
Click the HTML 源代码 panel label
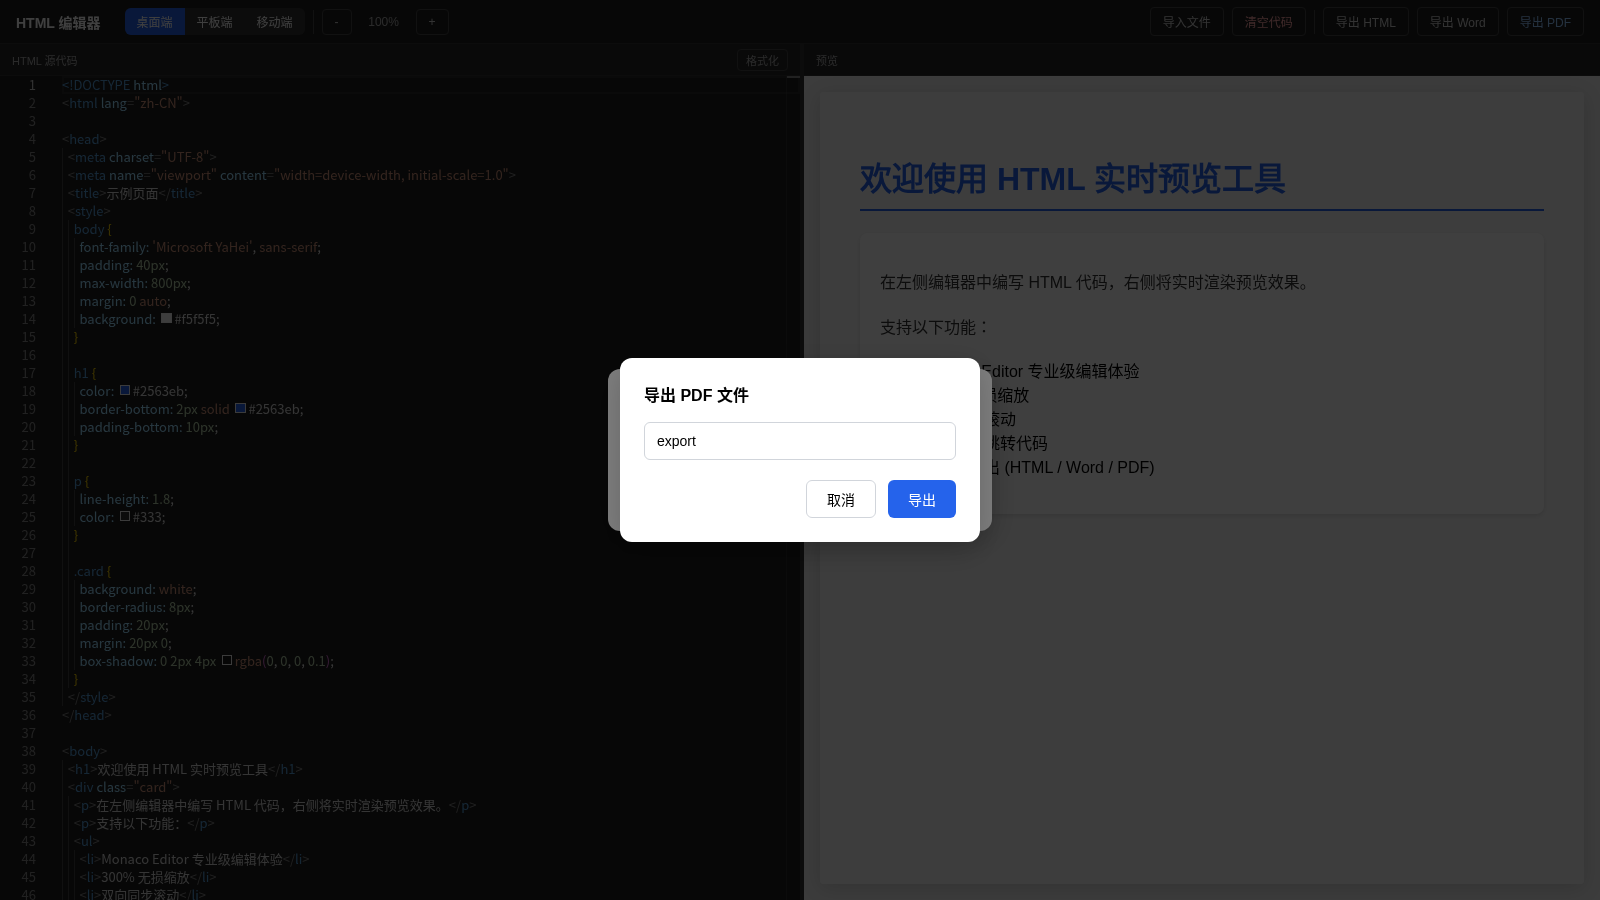point(44,61)
